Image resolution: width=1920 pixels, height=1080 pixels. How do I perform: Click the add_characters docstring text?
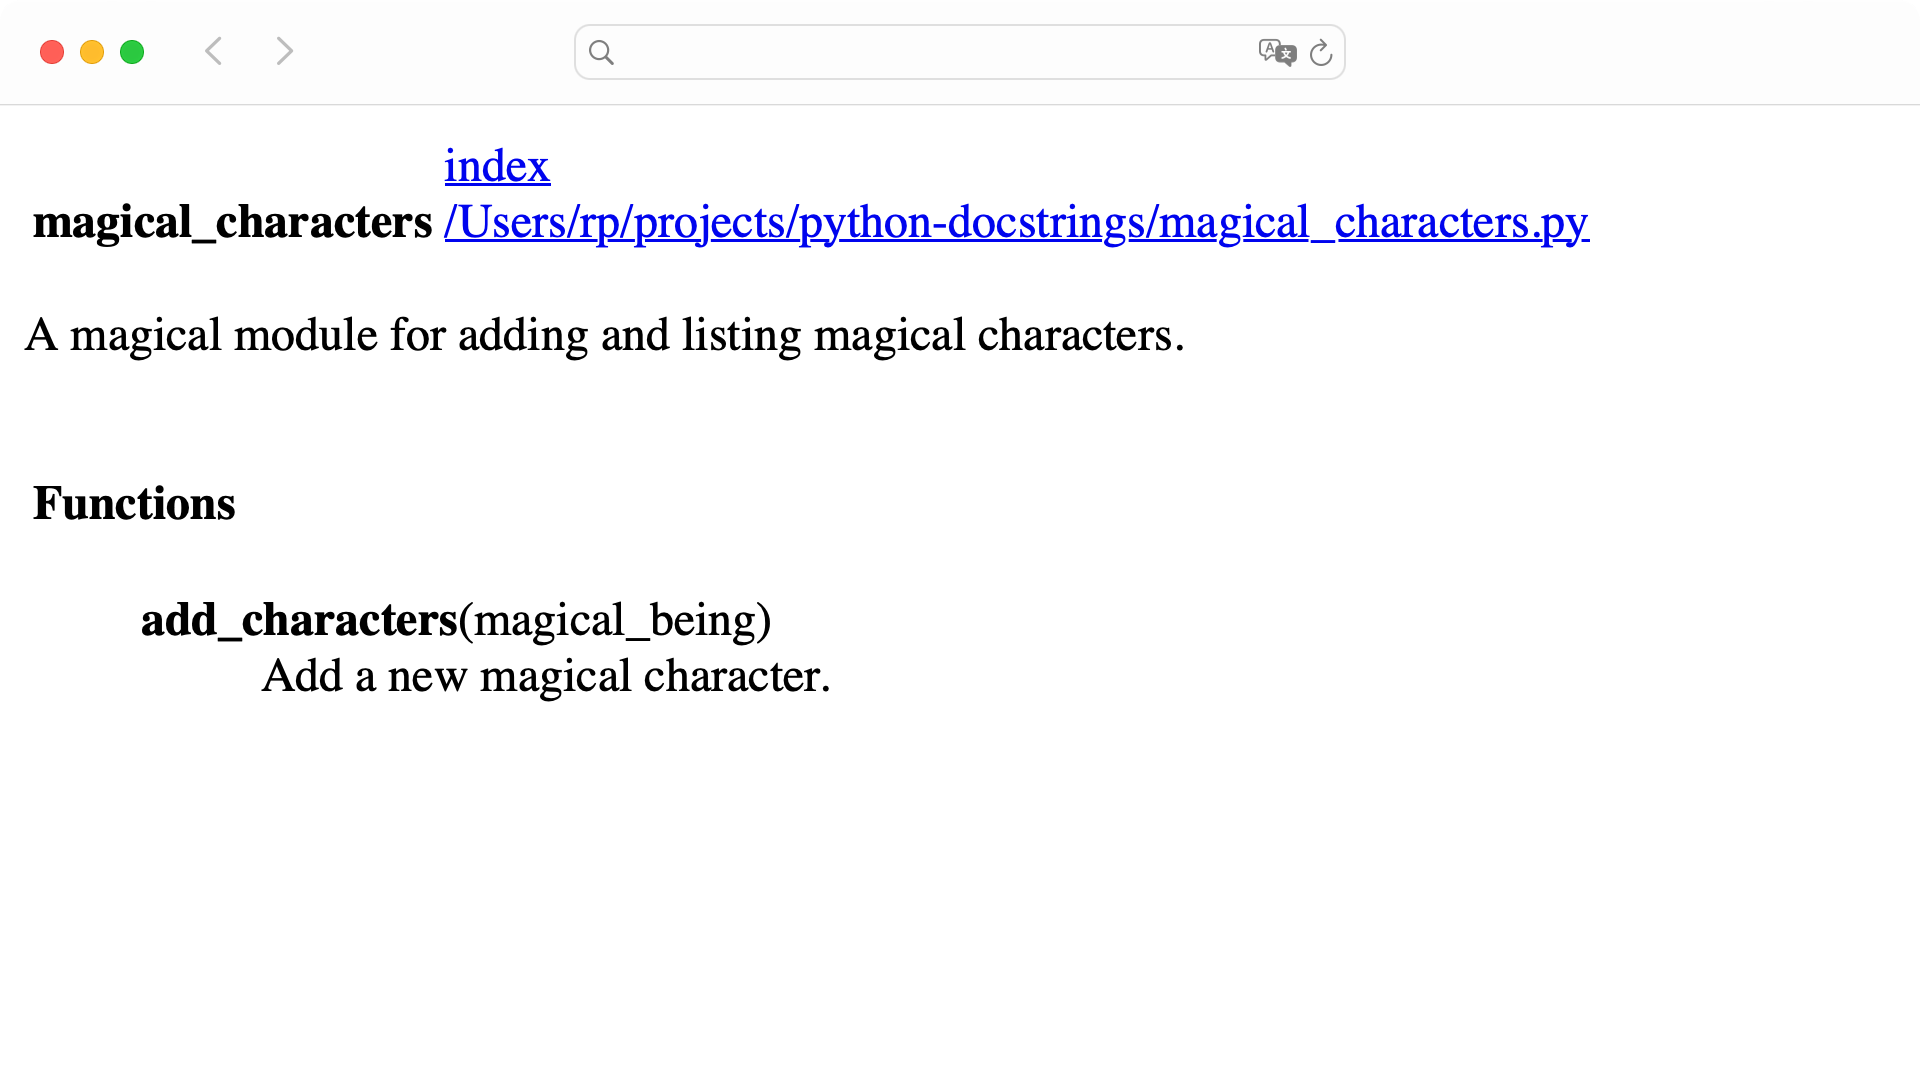coord(546,676)
